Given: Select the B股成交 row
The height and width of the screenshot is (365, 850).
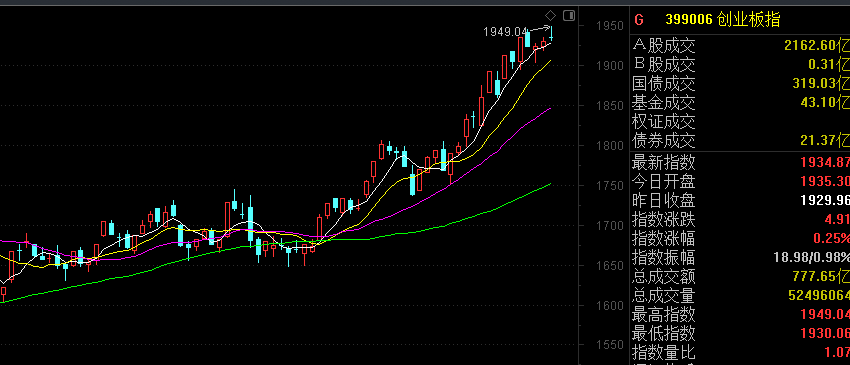Looking at the screenshot, I should pos(740,65).
